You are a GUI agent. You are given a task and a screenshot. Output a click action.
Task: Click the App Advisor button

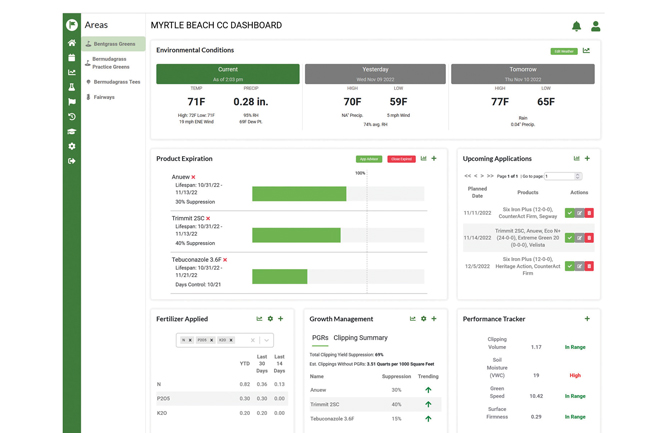pos(369,159)
